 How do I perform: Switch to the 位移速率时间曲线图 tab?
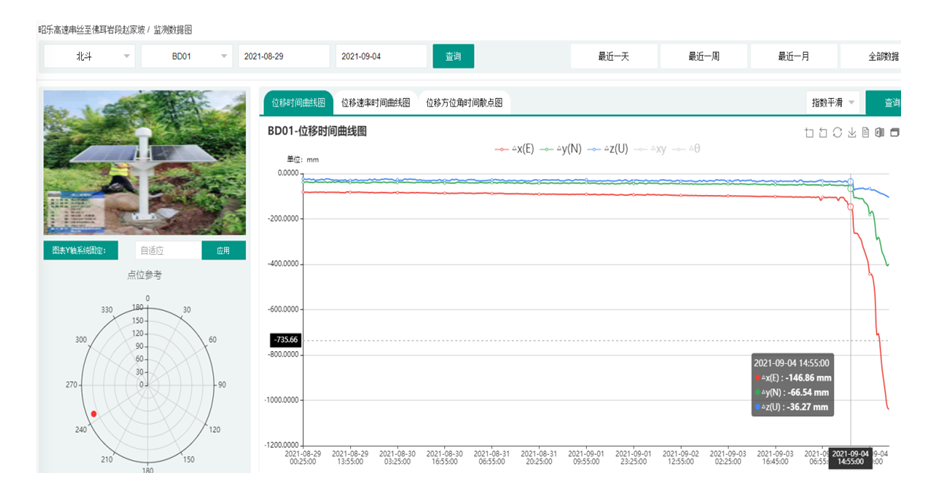pos(375,102)
